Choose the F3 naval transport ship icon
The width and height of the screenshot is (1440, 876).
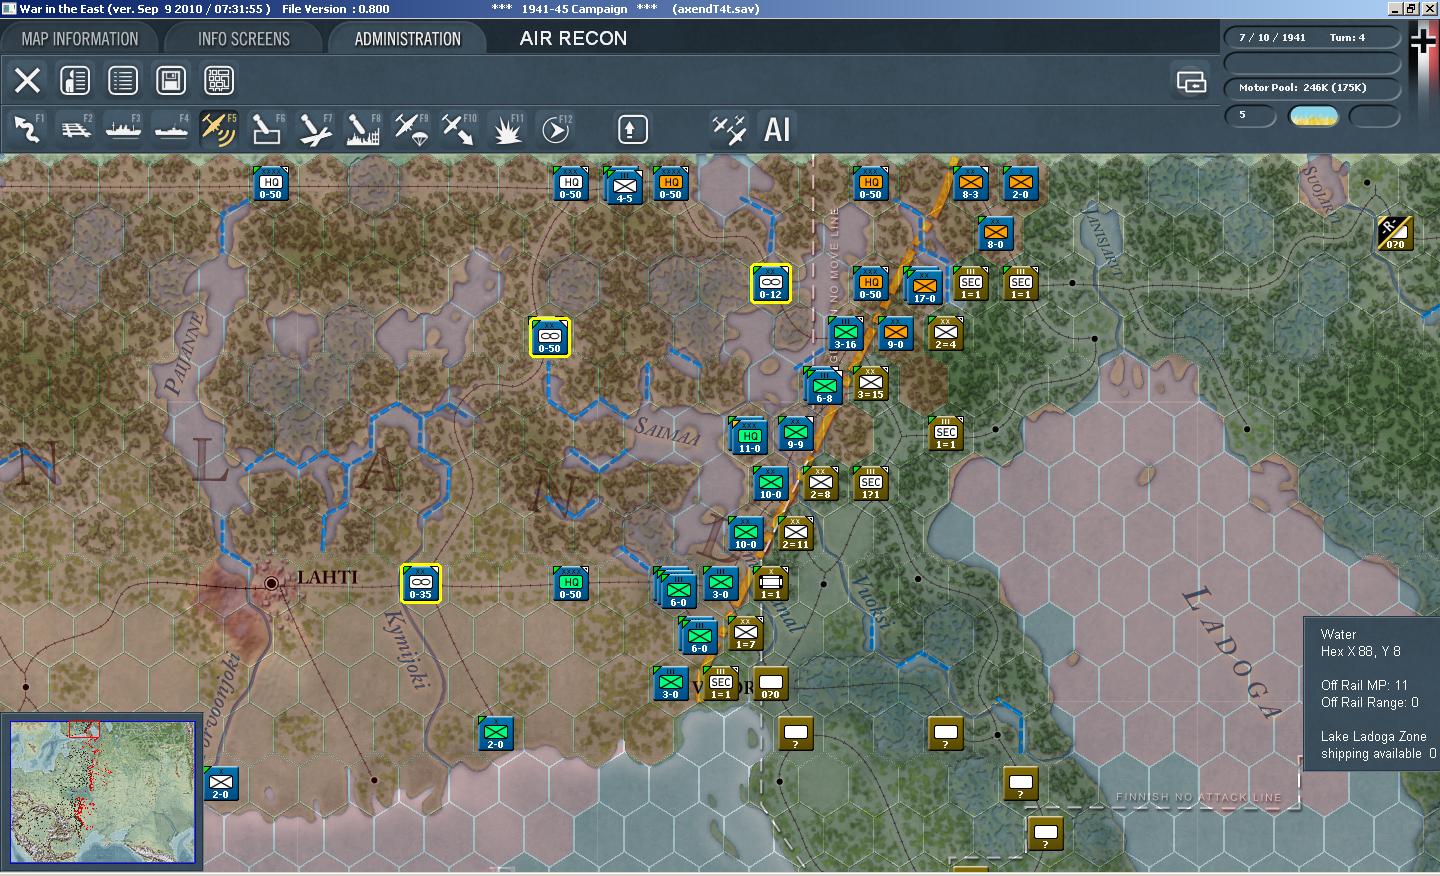point(123,129)
